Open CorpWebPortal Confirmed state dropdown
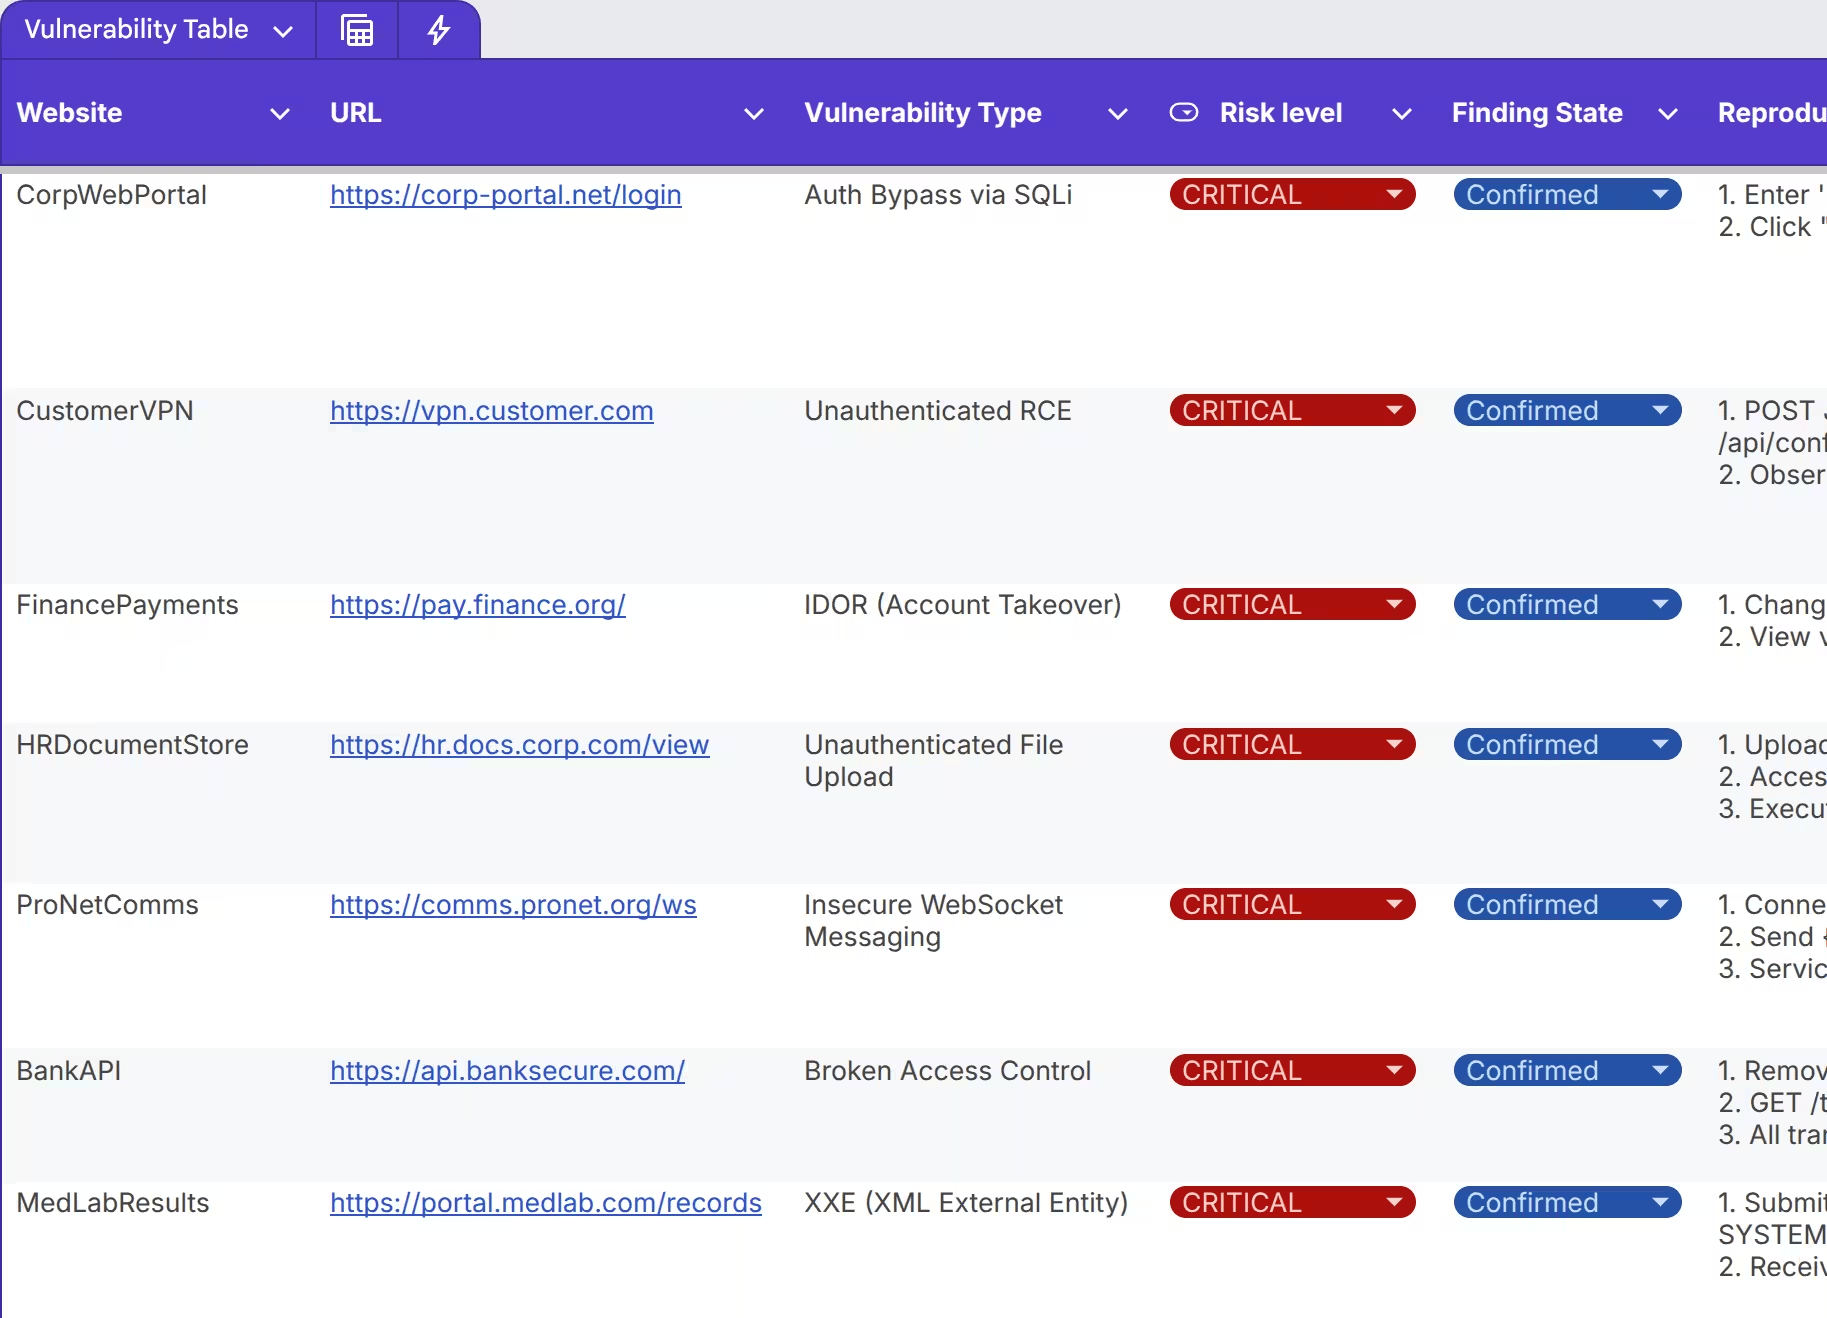 (x=1567, y=195)
